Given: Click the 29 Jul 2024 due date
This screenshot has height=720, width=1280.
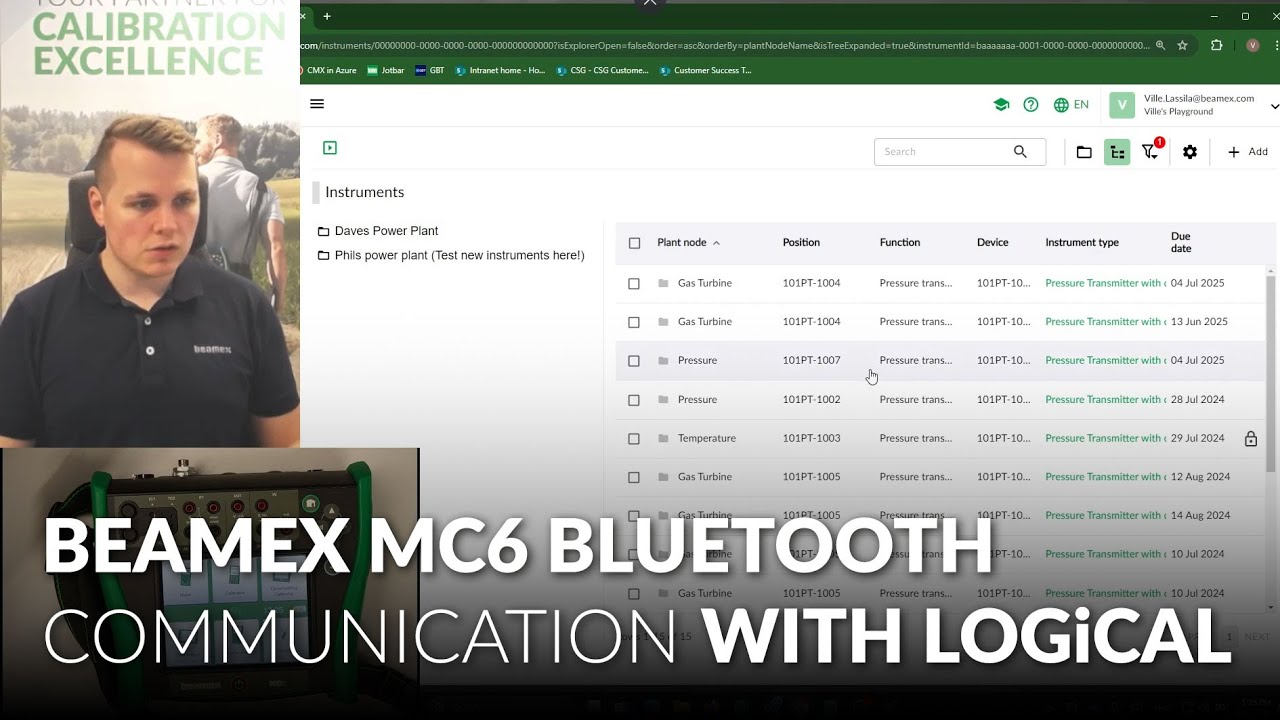Looking at the screenshot, I should (1197, 439).
